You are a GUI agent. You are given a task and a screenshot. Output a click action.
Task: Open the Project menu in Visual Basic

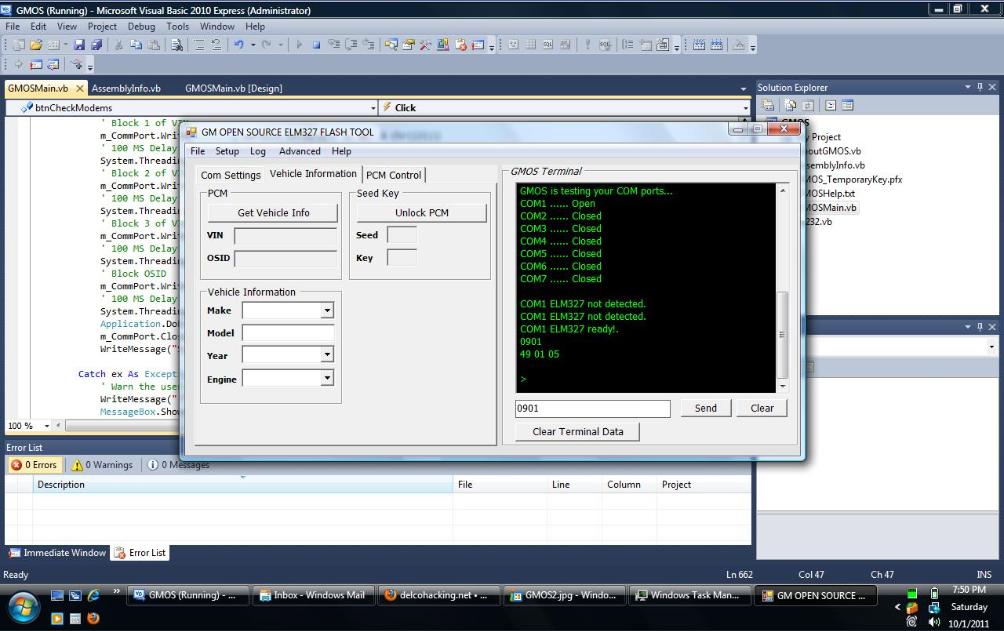pos(102,26)
